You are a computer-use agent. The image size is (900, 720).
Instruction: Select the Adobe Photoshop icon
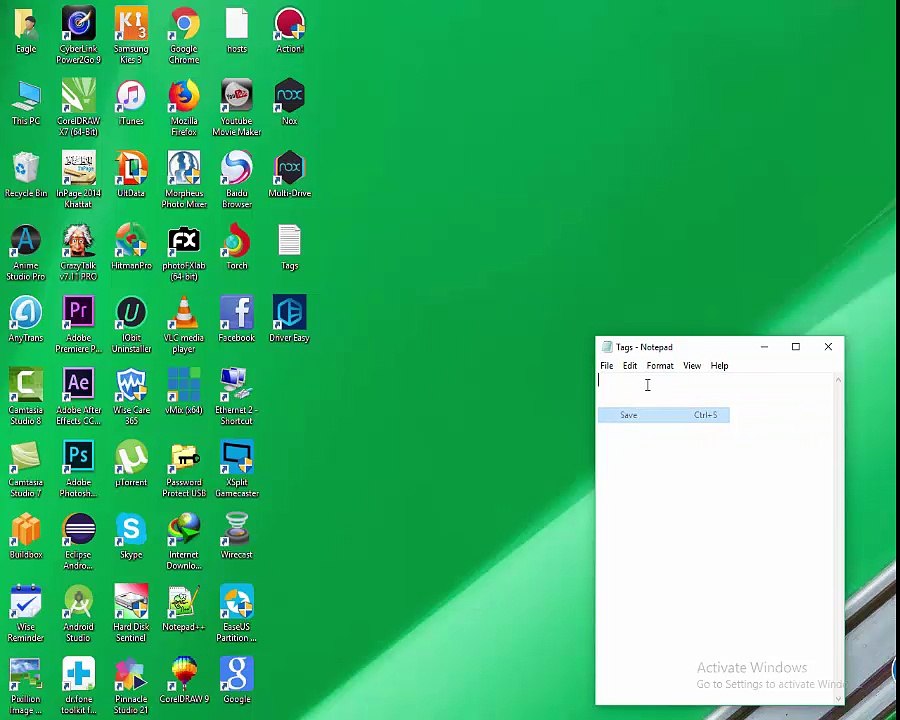pos(79,458)
